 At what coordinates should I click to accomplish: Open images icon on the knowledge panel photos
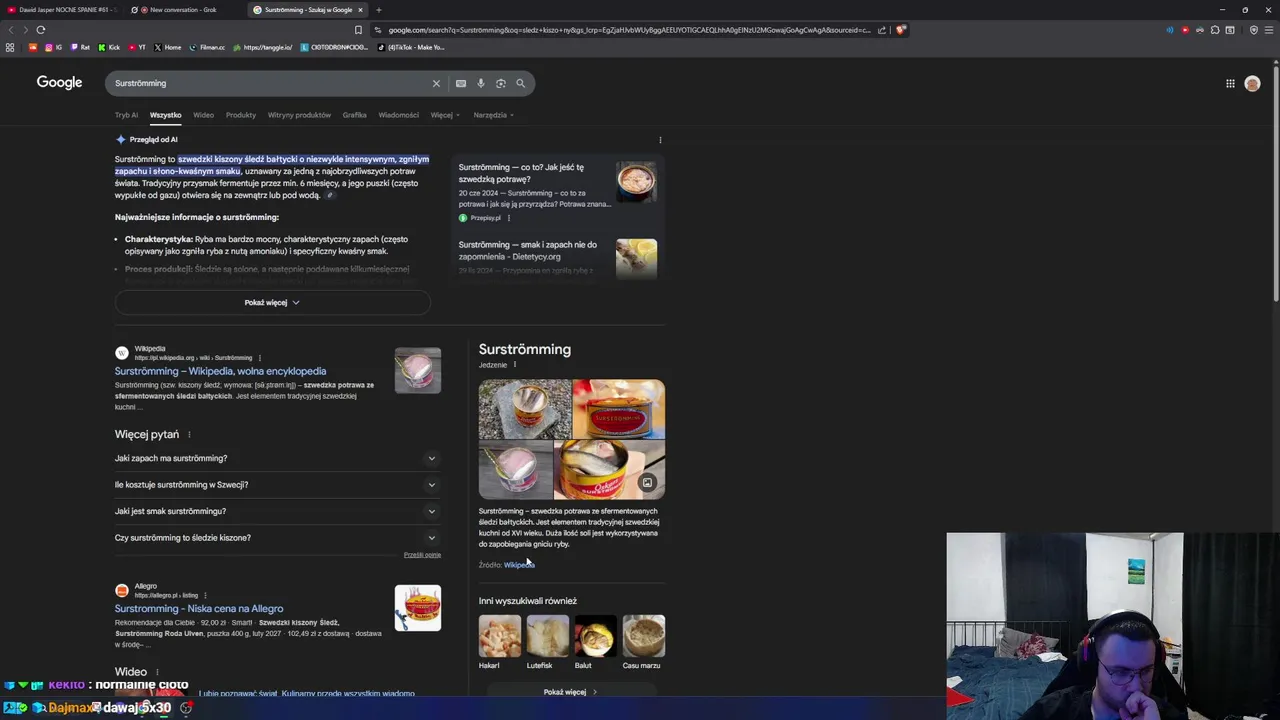point(647,483)
